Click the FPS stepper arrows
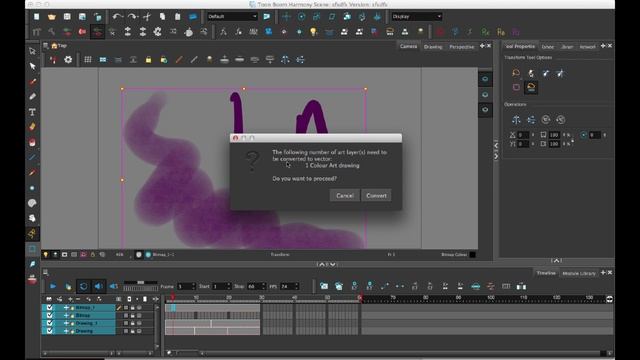Image resolution: width=640 pixels, height=360 pixels. pyautogui.click(x=297, y=286)
